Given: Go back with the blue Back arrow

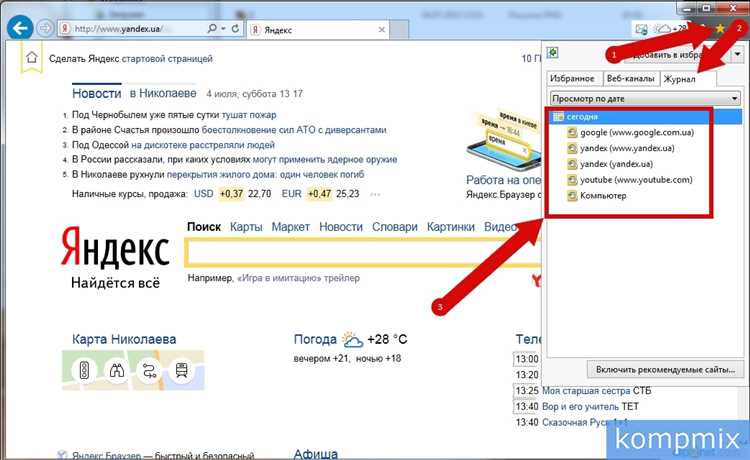Looking at the screenshot, I should point(20,28).
